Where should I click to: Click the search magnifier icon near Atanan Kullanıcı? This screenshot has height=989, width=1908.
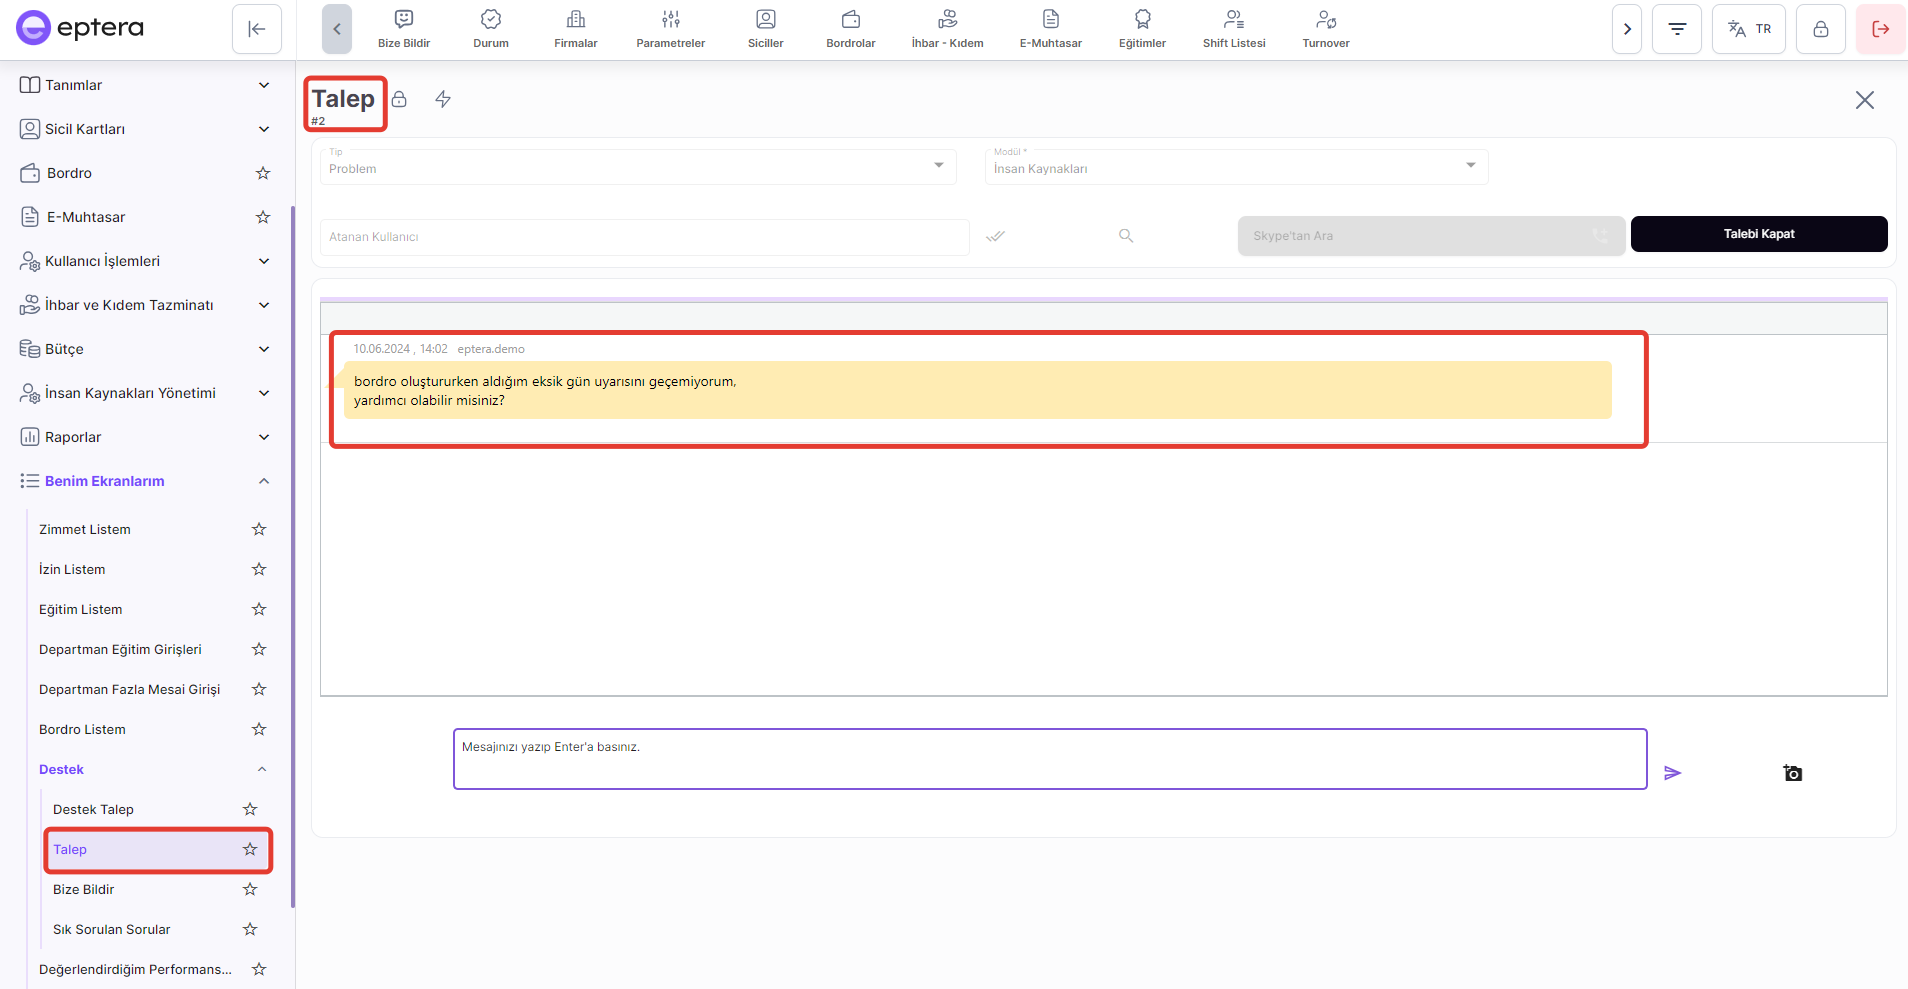1126,236
